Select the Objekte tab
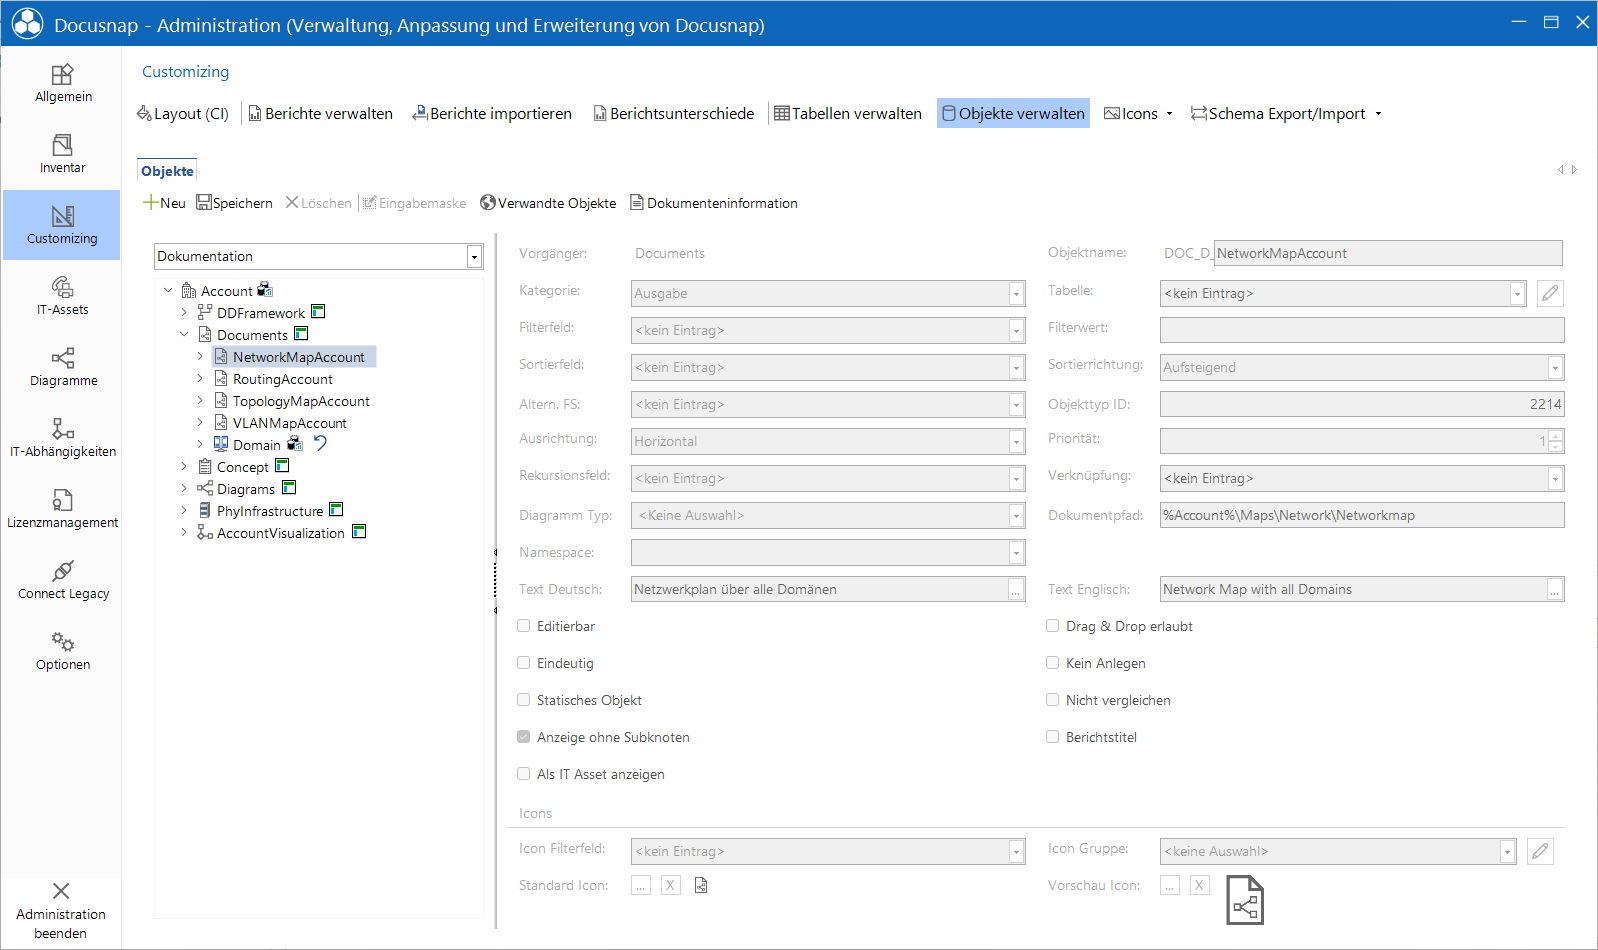The width and height of the screenshot is (1598, 950). click(167, 171)
